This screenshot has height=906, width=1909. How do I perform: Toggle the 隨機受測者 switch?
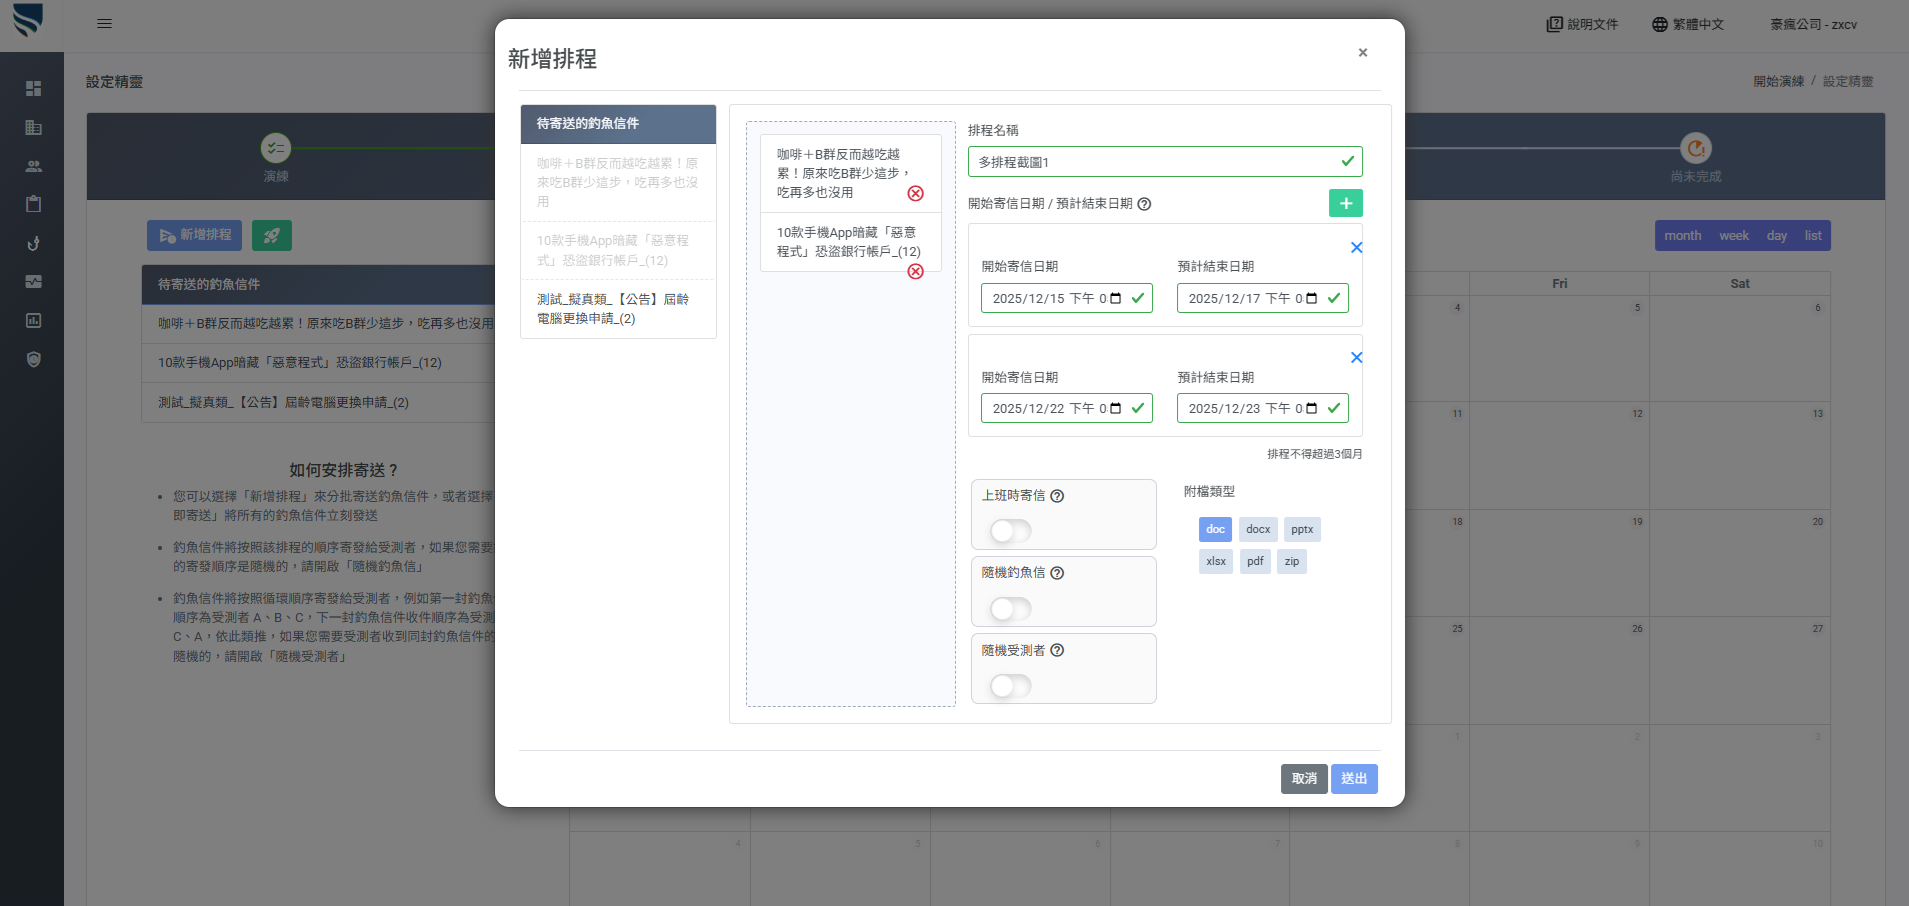[1010, 686]
